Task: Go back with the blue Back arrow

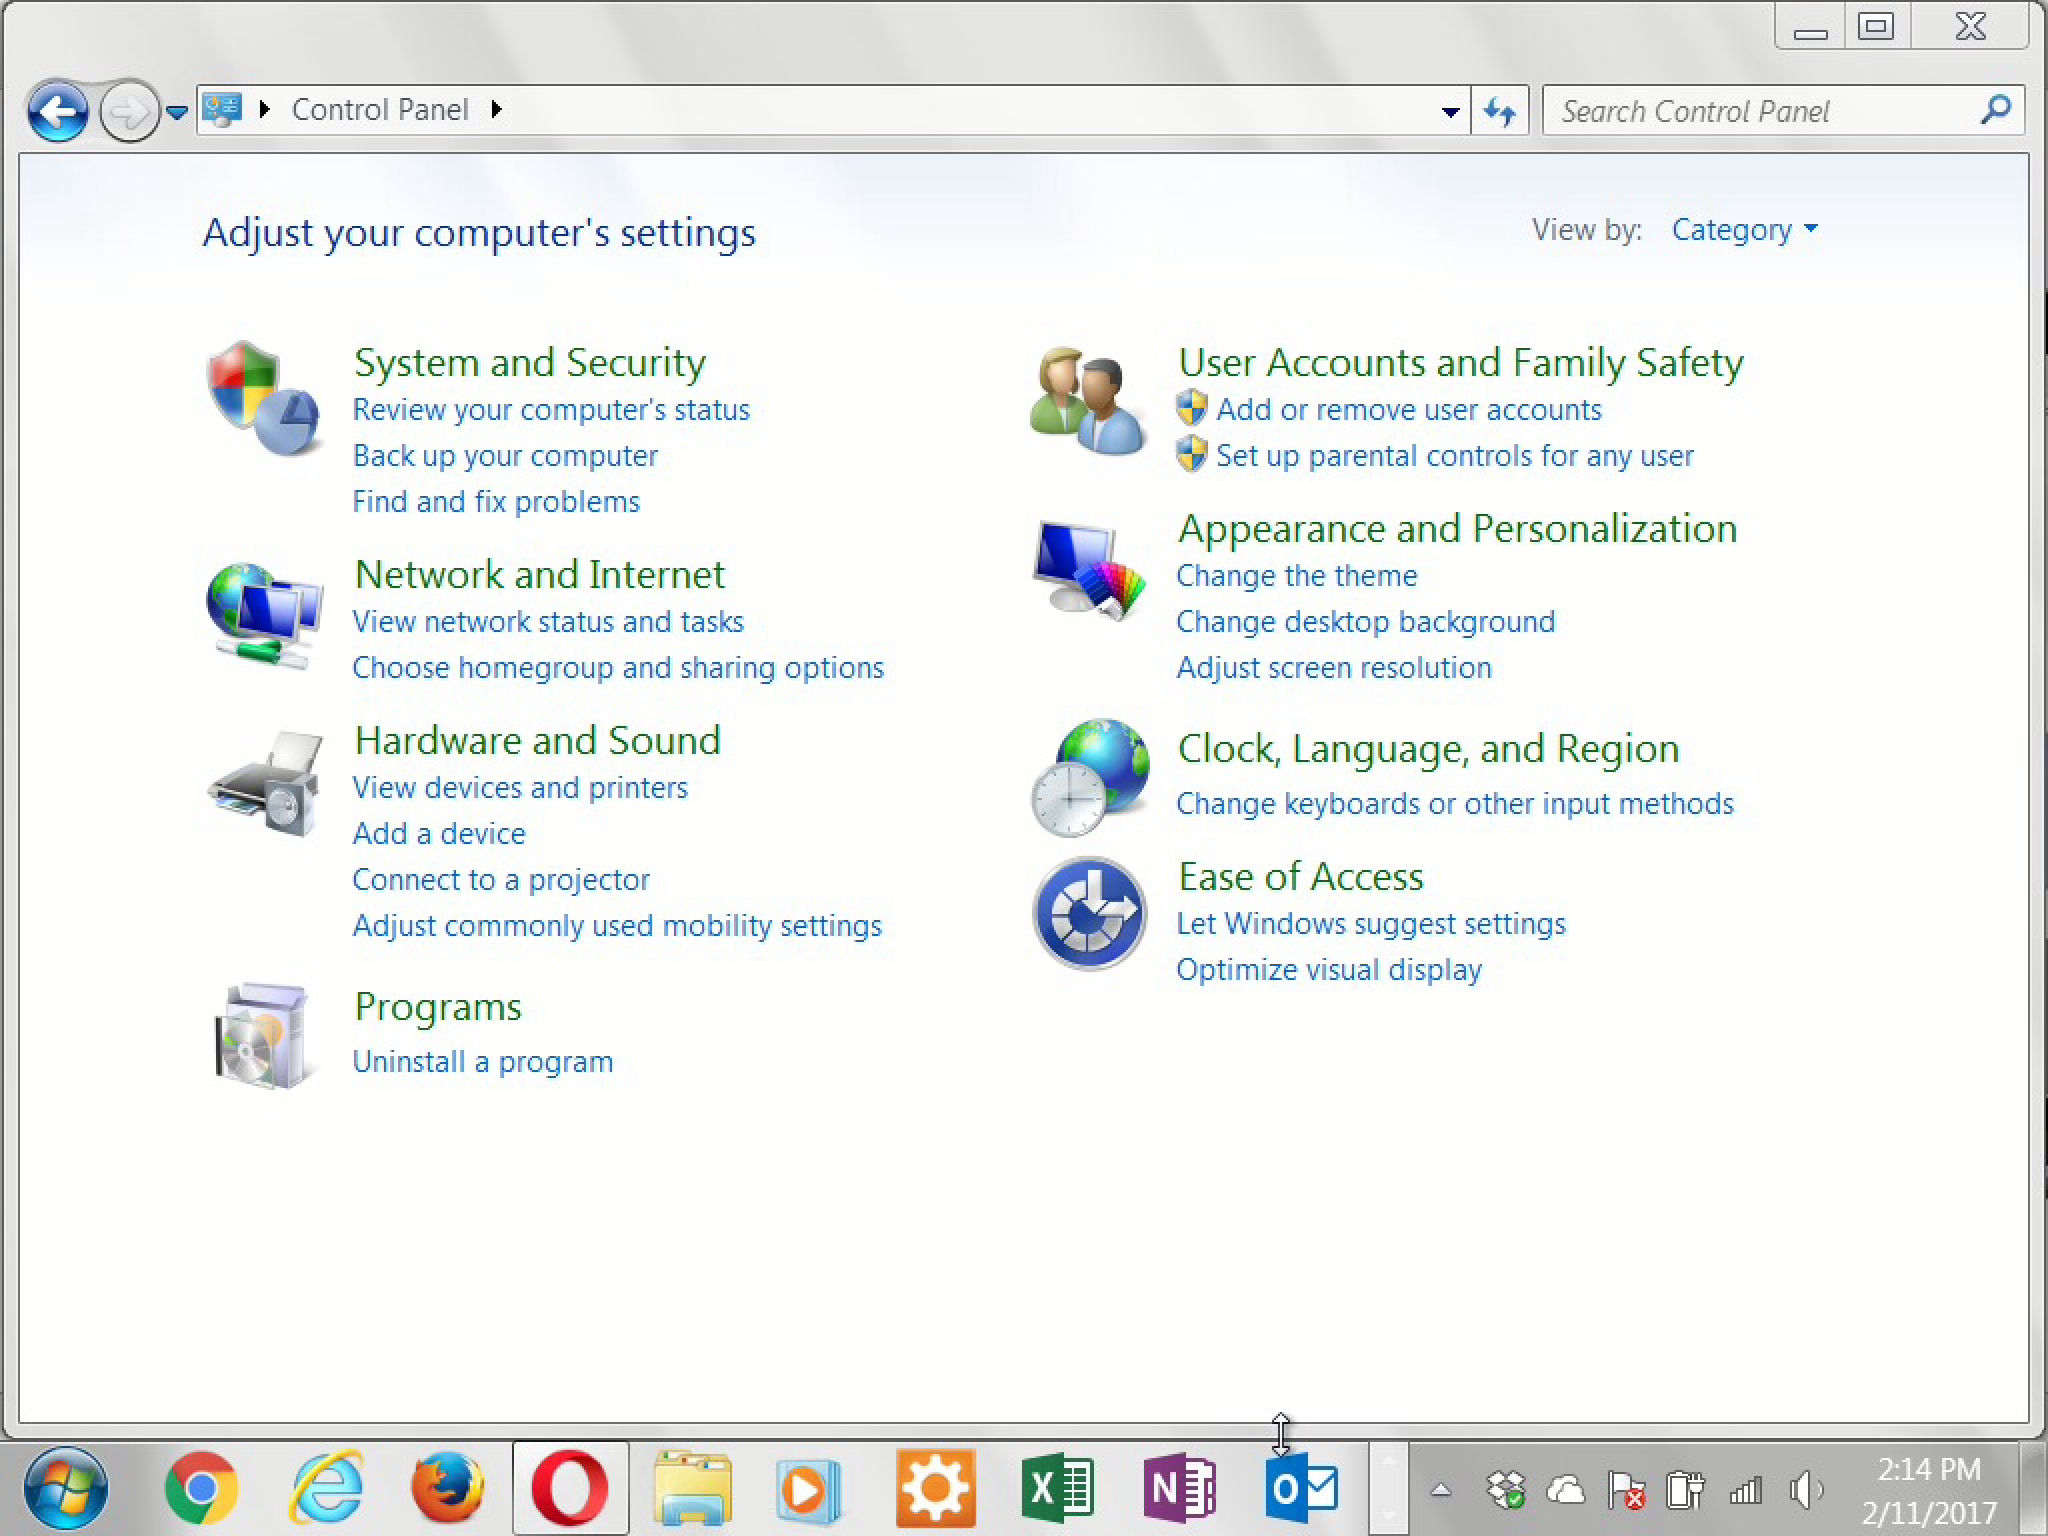Action: pos(58,111)
